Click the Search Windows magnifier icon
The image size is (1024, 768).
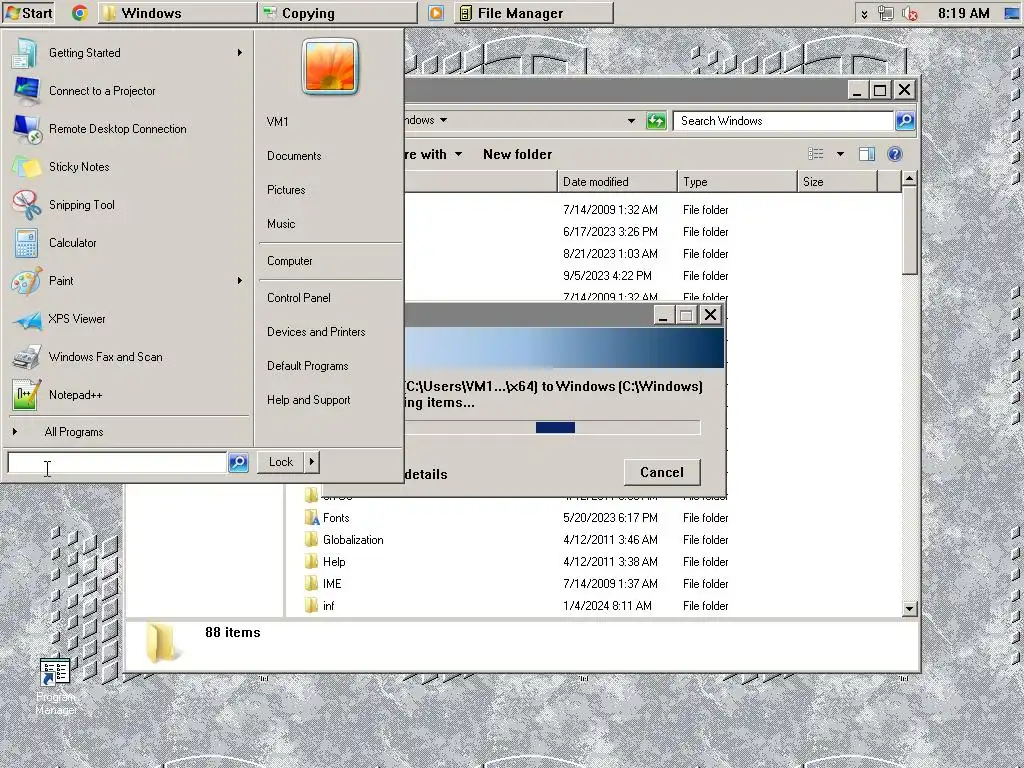pyautogui.click(x=904, y=121)
